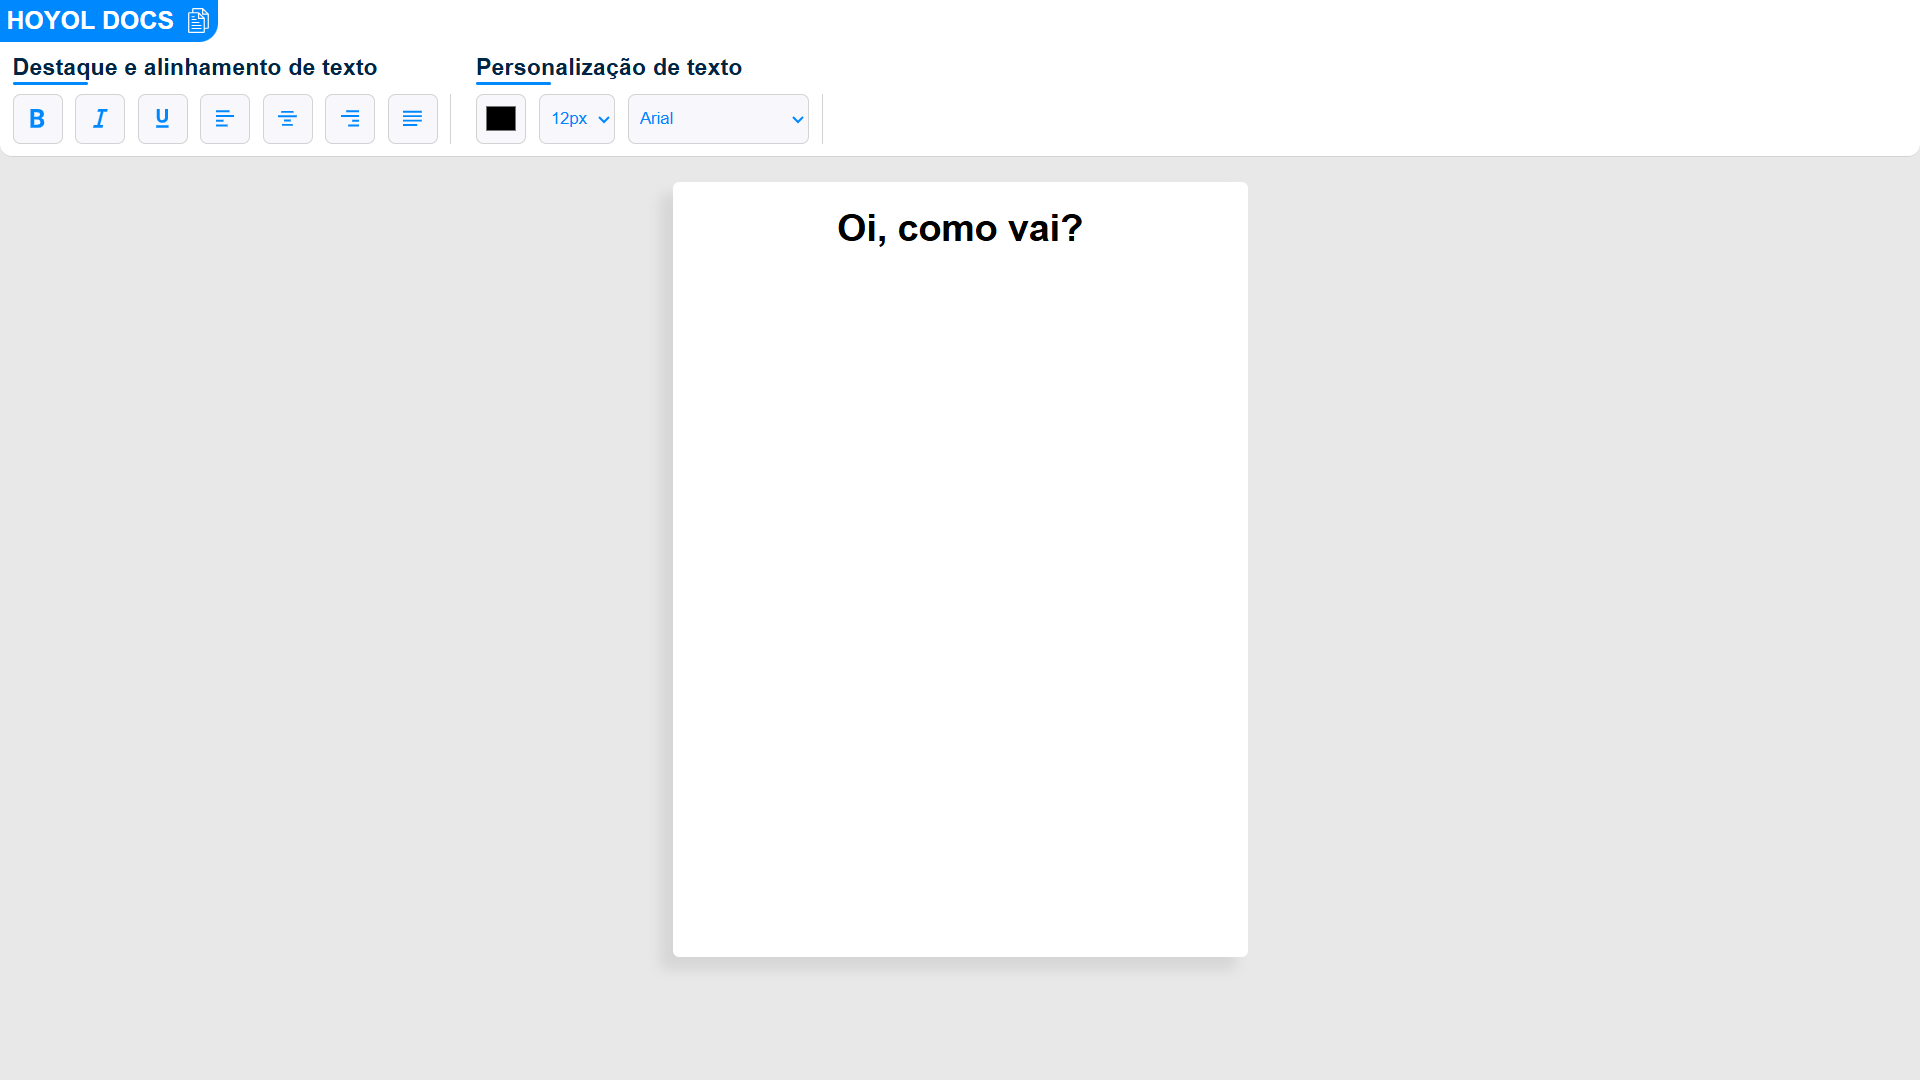Center align the text
Image resolution: width=1920 pixels, height=1080 pixels.
click(x=288, y=119)
